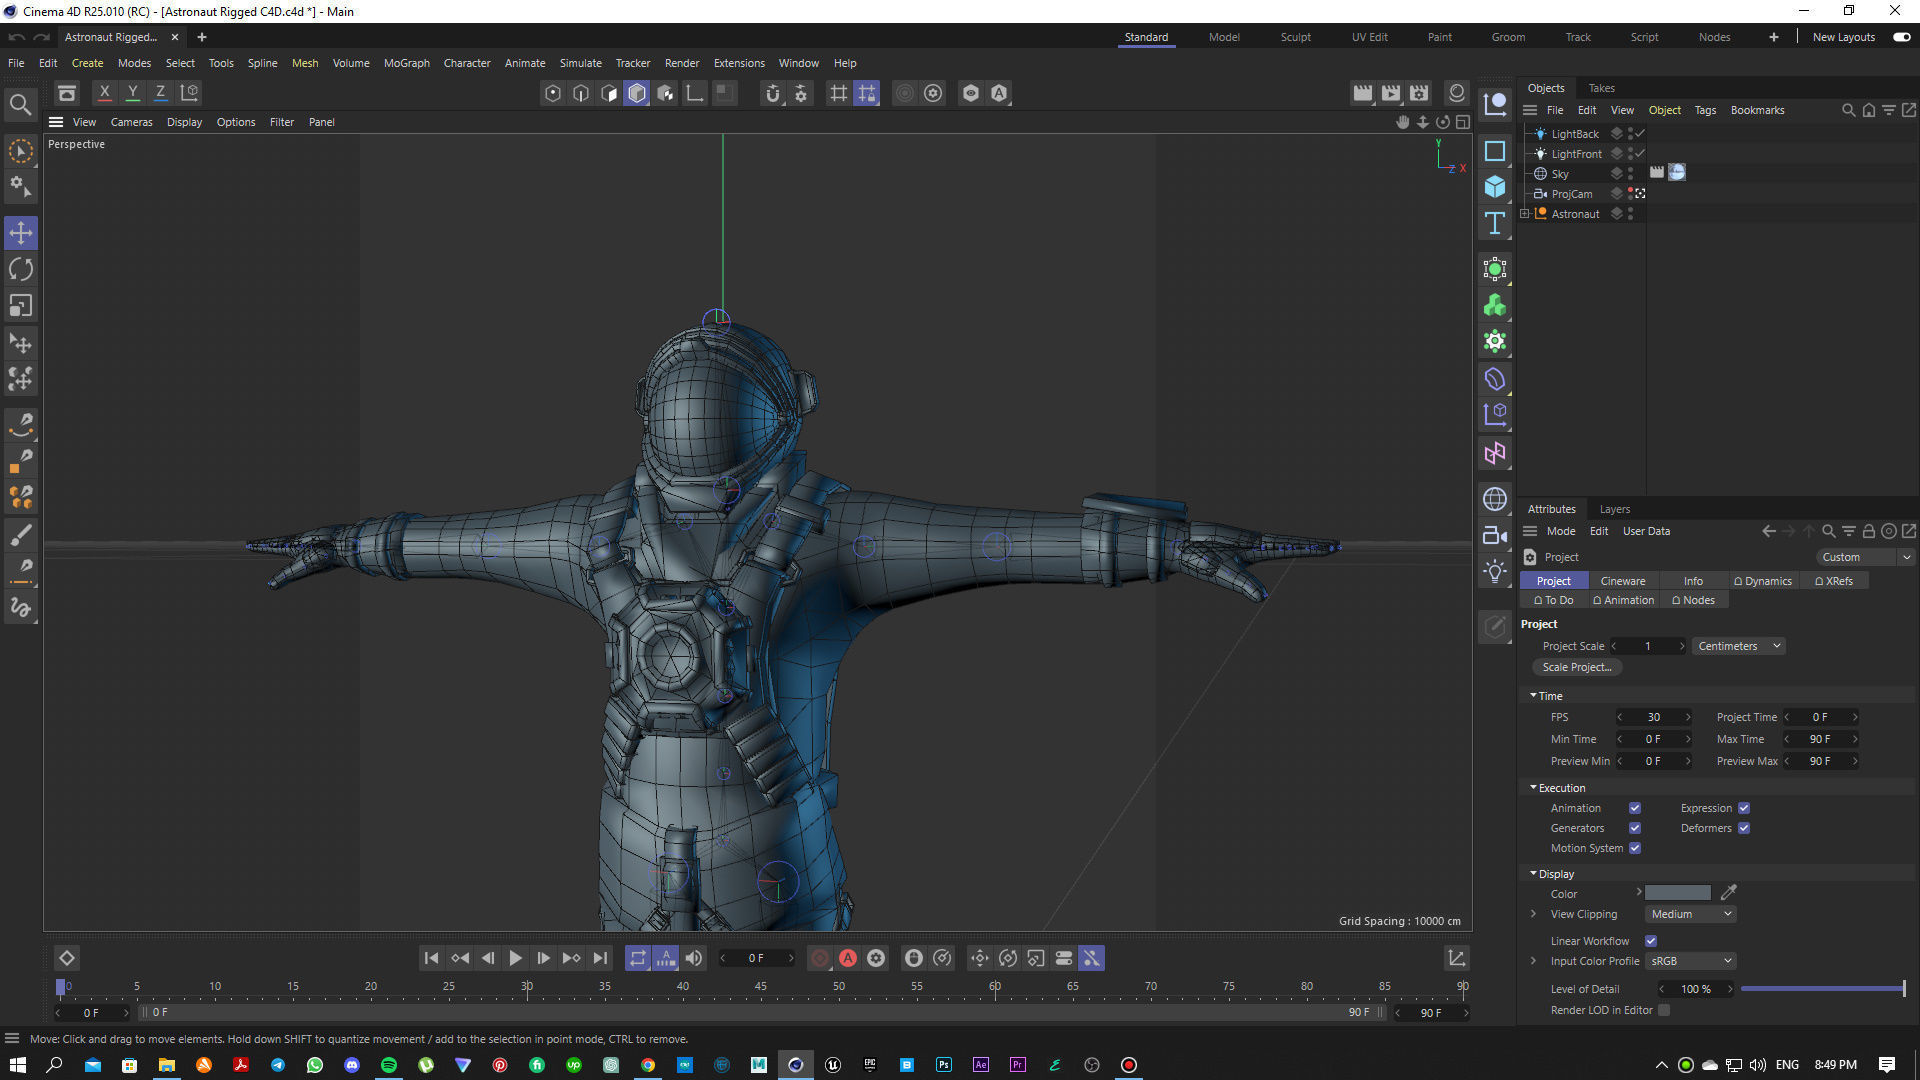Open the Windows Start menu
Image resolution: width=1920 pixels, height=1080 pixels.
17,1065
